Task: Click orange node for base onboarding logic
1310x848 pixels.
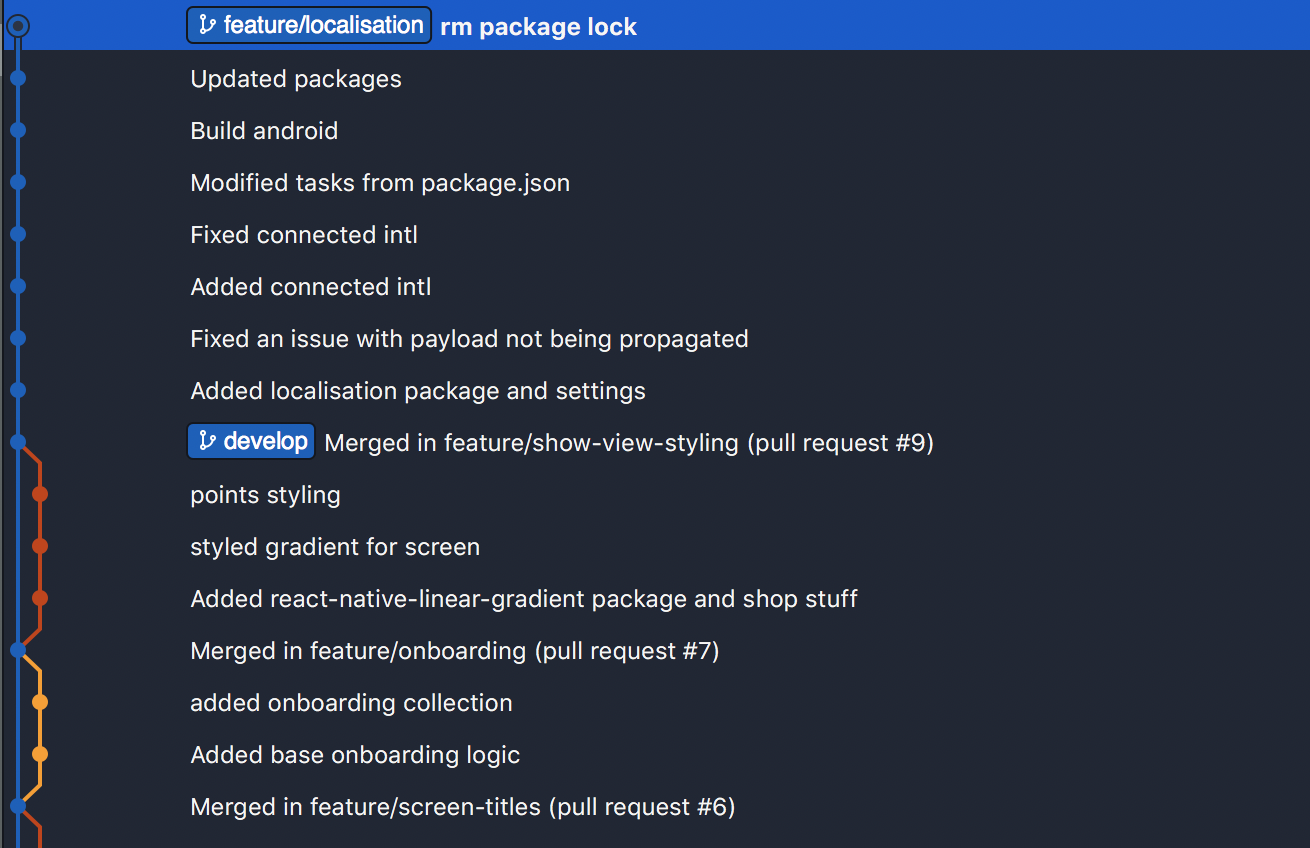Action: 40,754
